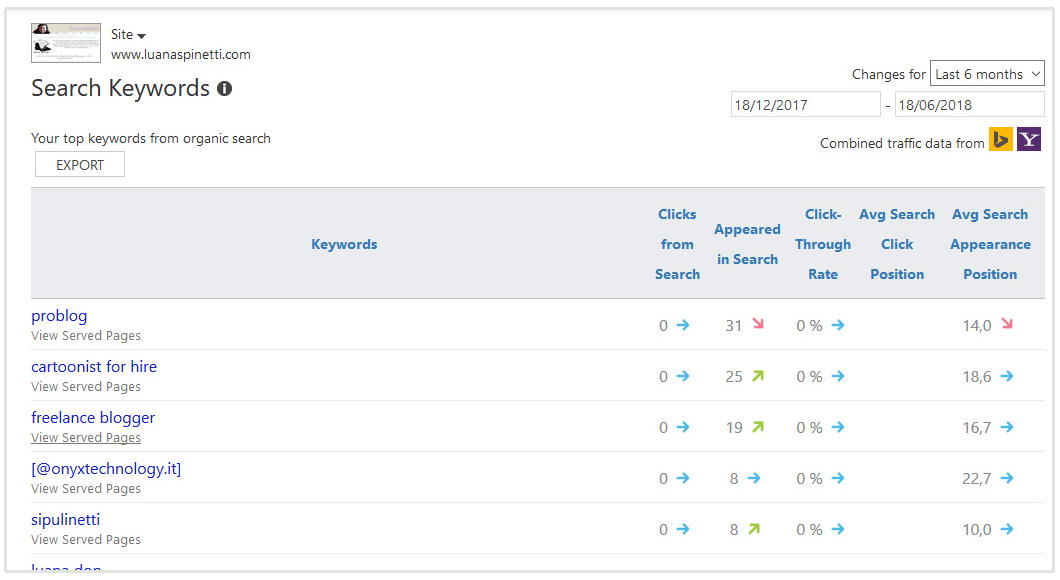Viewport: 1060px width, 580px height.
Task: Click the EXPORT button
Action: click(x=79, y=164)
